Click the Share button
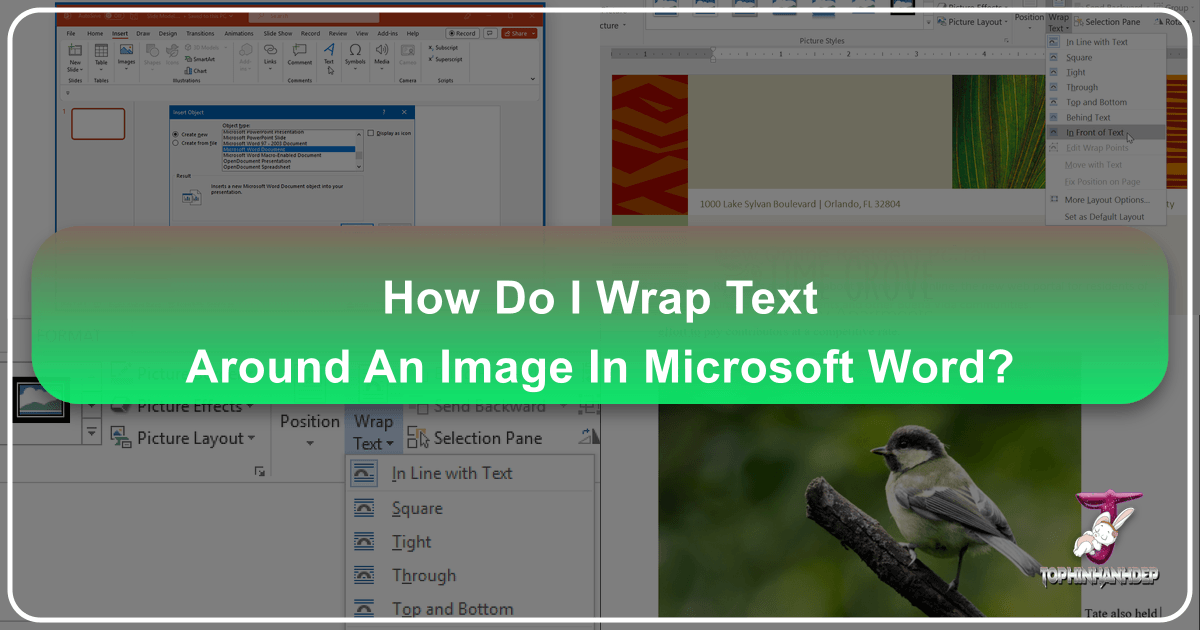 (519, 32)
